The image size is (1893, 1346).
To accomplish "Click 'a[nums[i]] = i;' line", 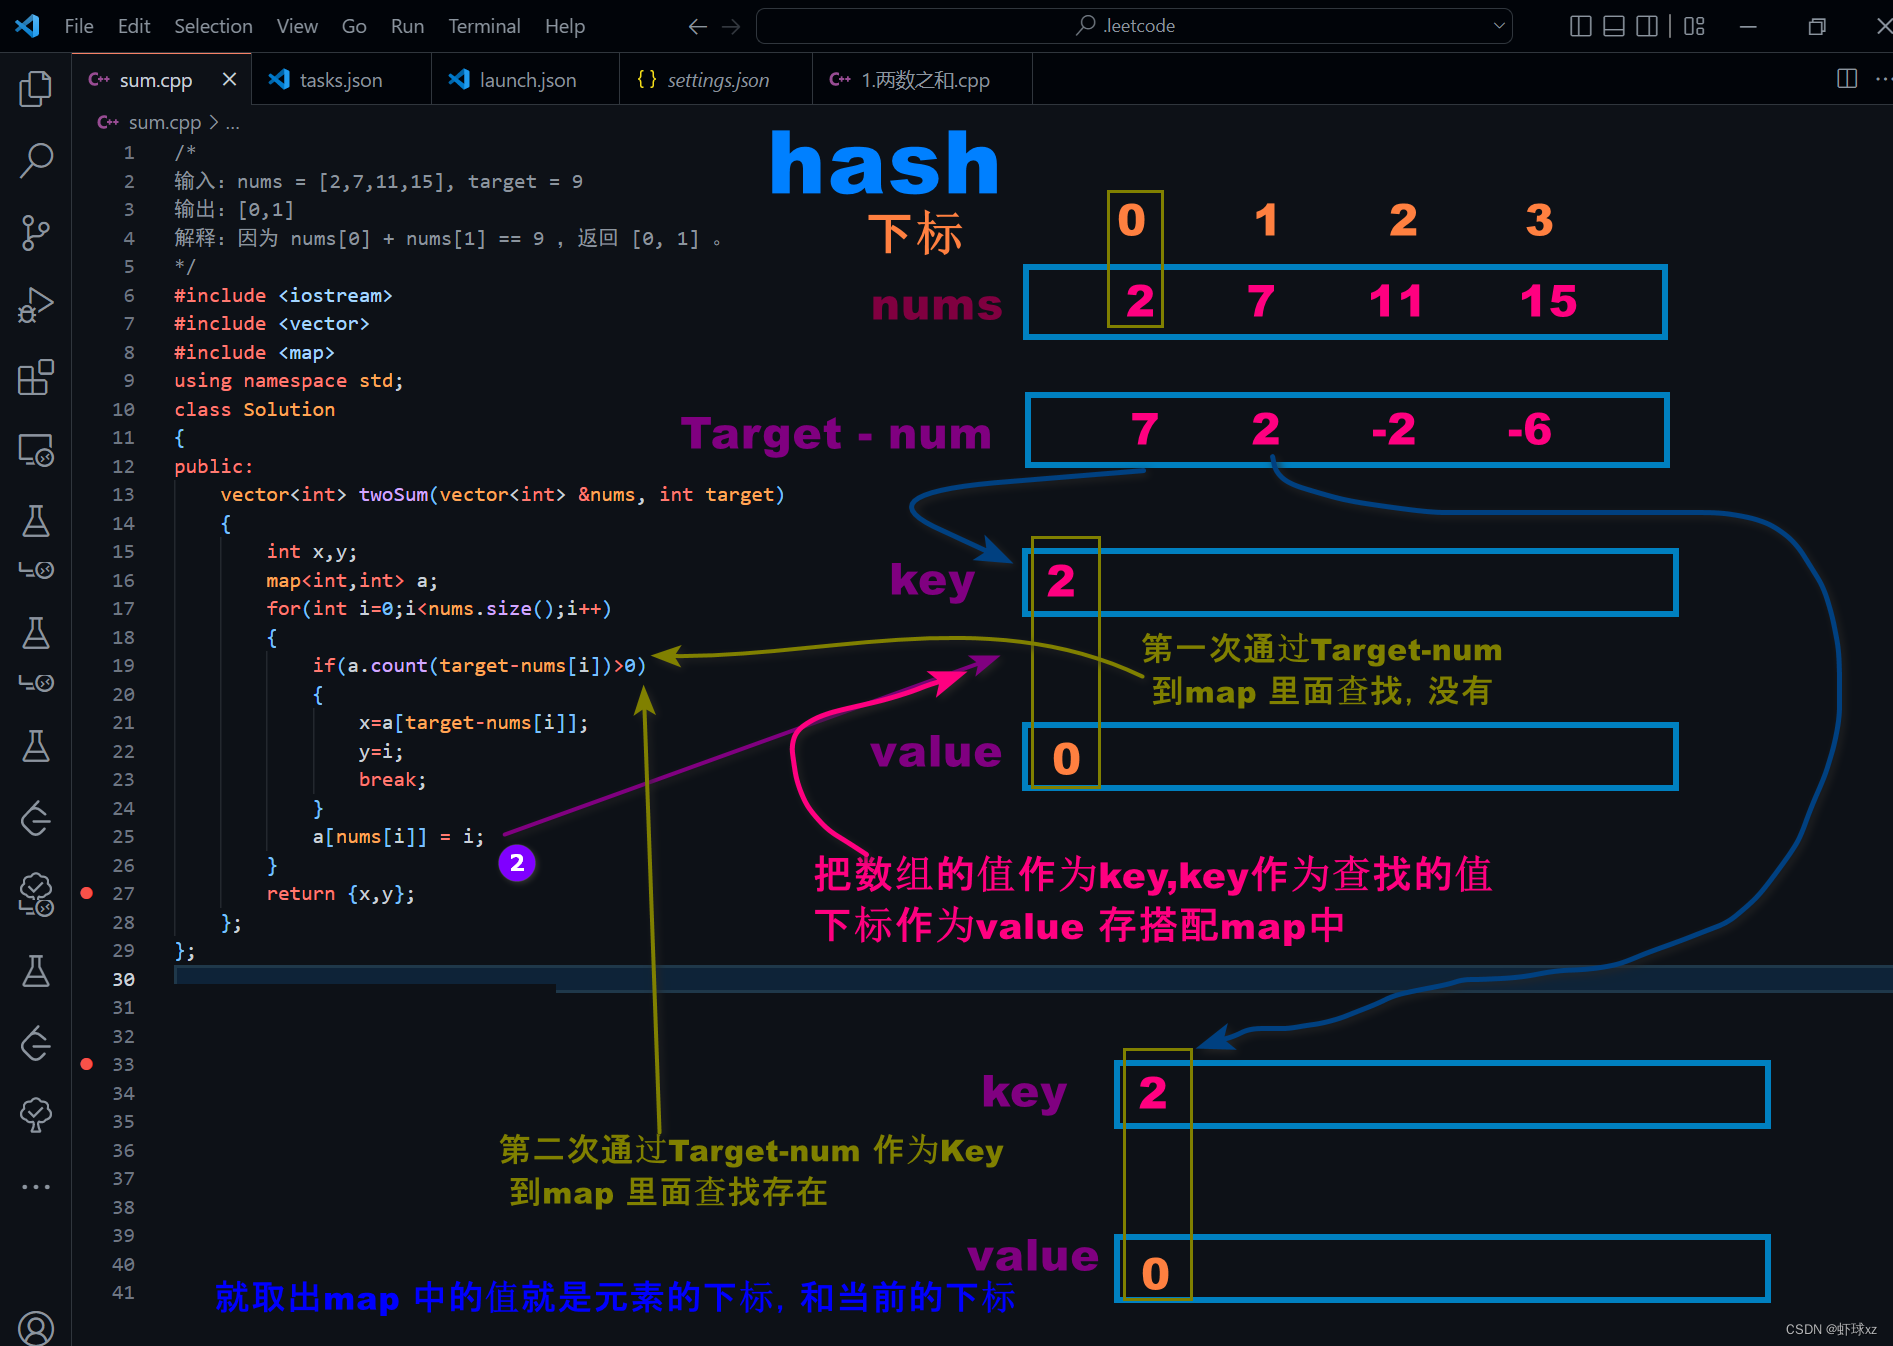I will (398, 836).
